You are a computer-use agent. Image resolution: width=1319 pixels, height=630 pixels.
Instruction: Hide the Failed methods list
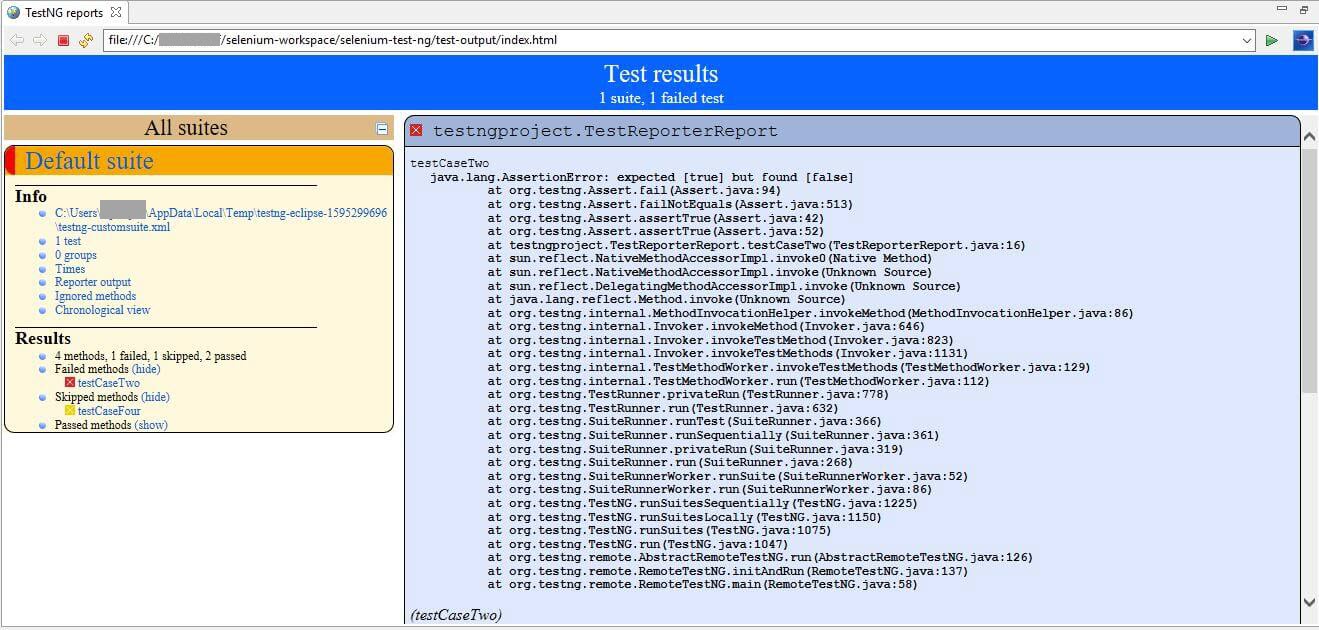146,369
